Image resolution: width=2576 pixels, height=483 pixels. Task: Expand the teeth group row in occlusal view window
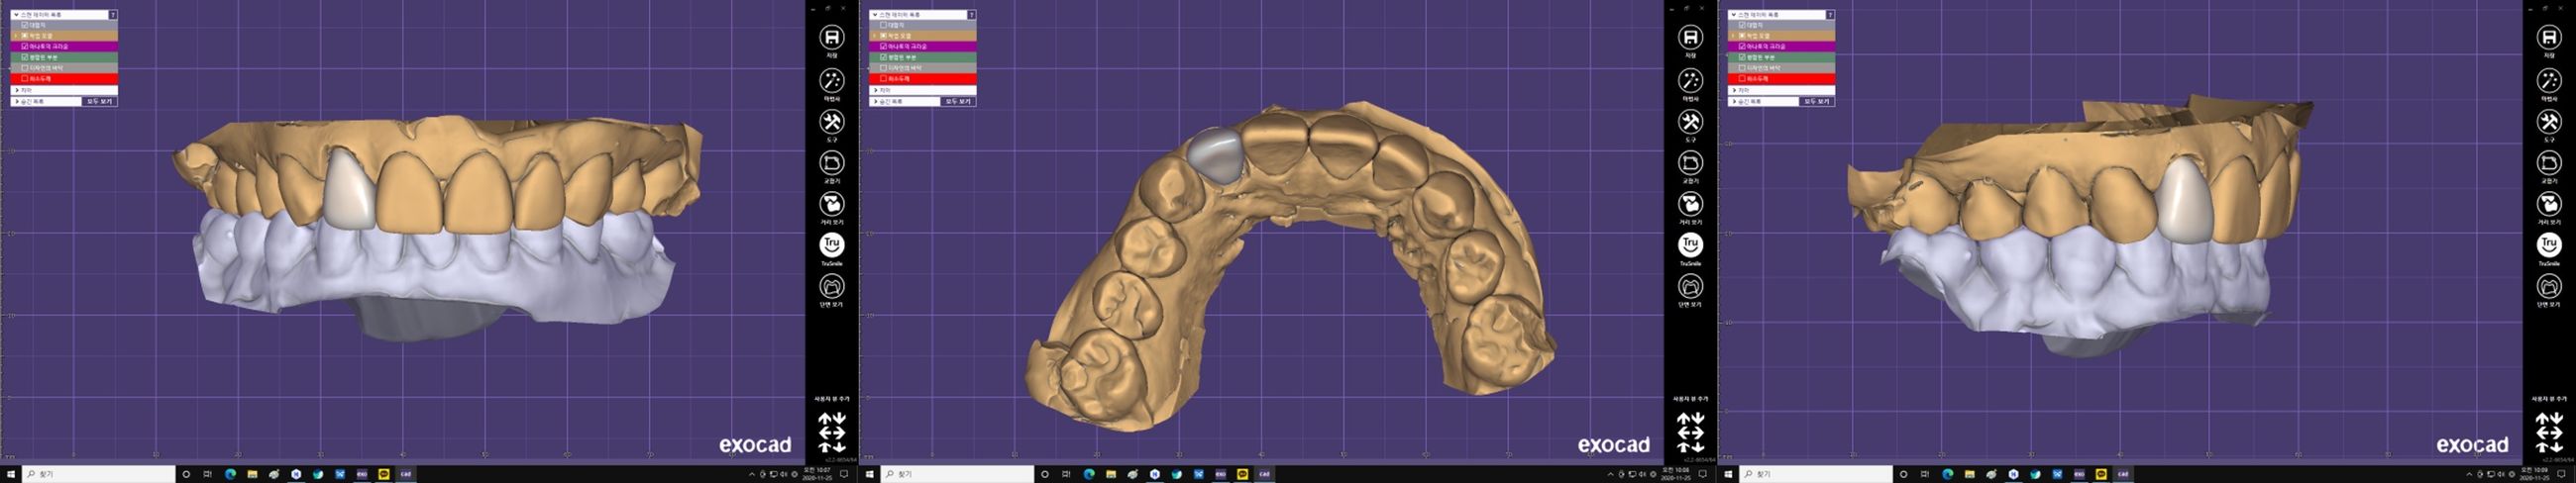(876, 90)
